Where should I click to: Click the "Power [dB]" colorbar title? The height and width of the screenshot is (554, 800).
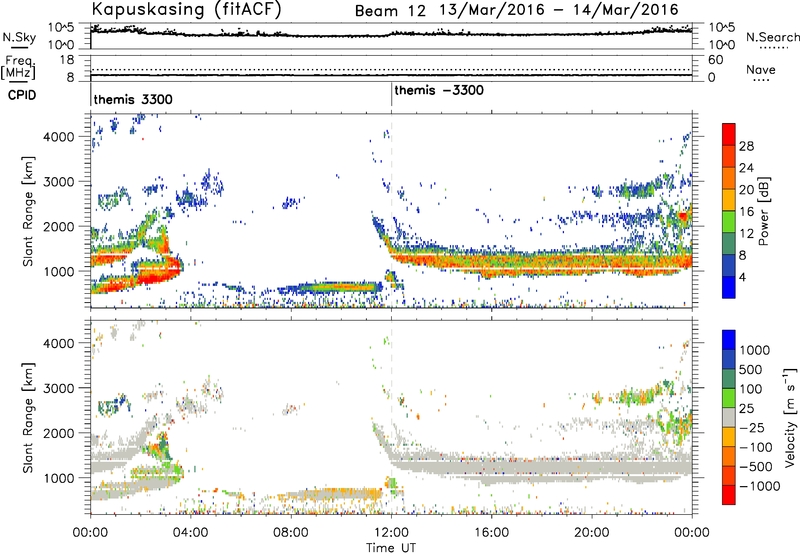pos(764,211)
